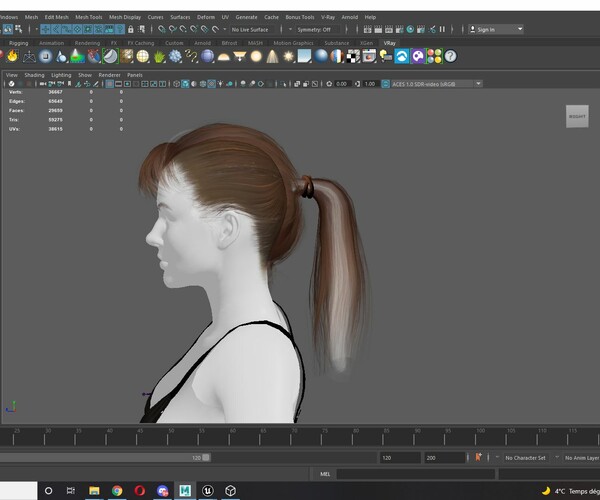Open the Mesh Tools menu

[x=88, y=17]
